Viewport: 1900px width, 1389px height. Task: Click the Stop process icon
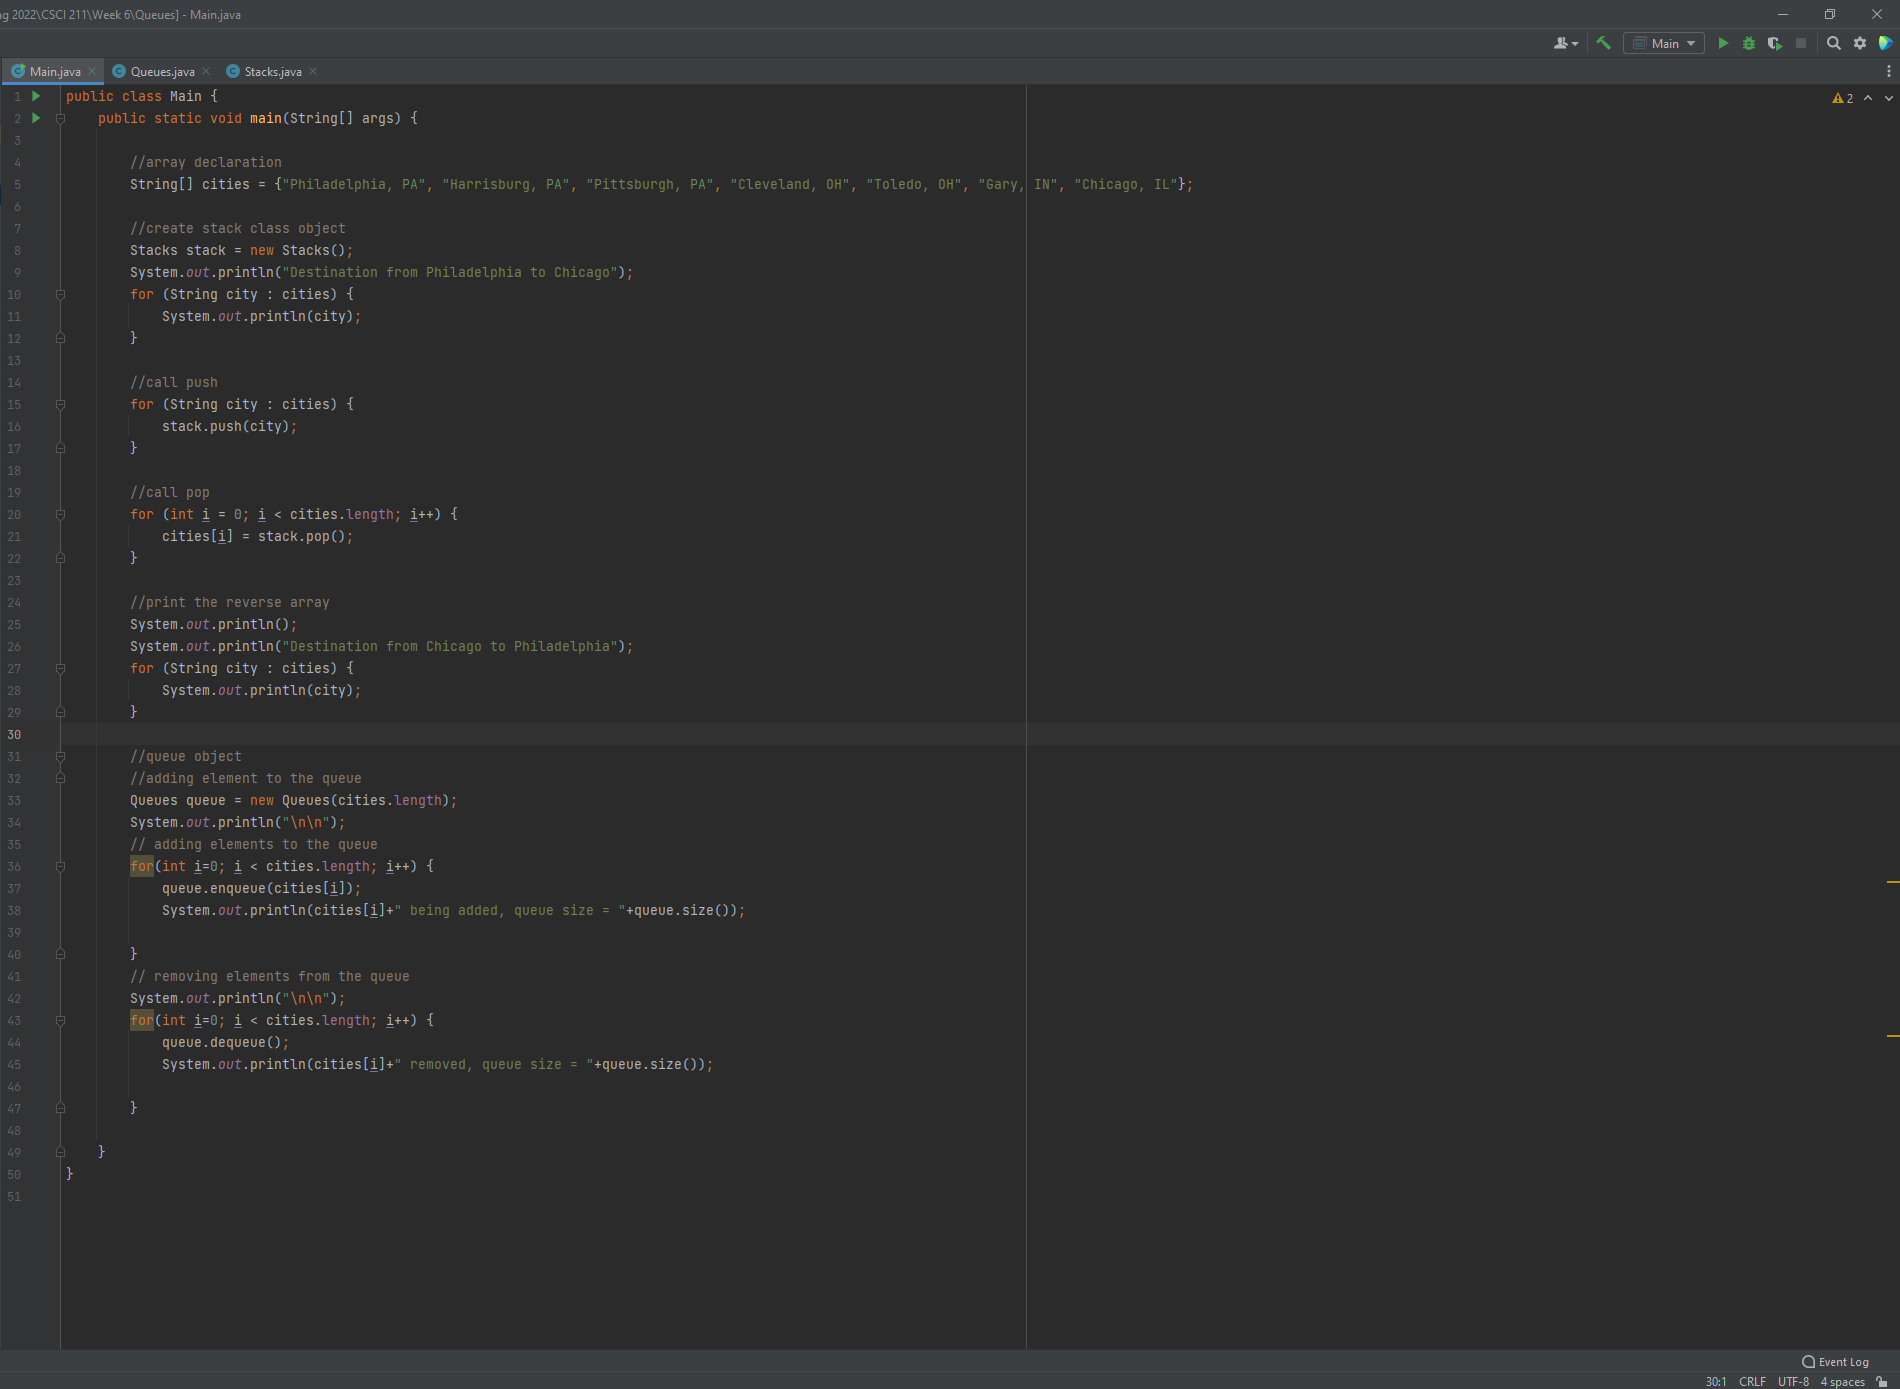click(x=1801, y=43)
